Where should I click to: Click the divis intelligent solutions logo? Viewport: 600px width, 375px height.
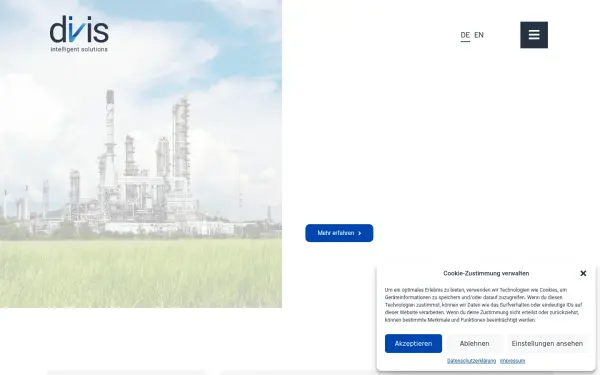click(79, 34)
